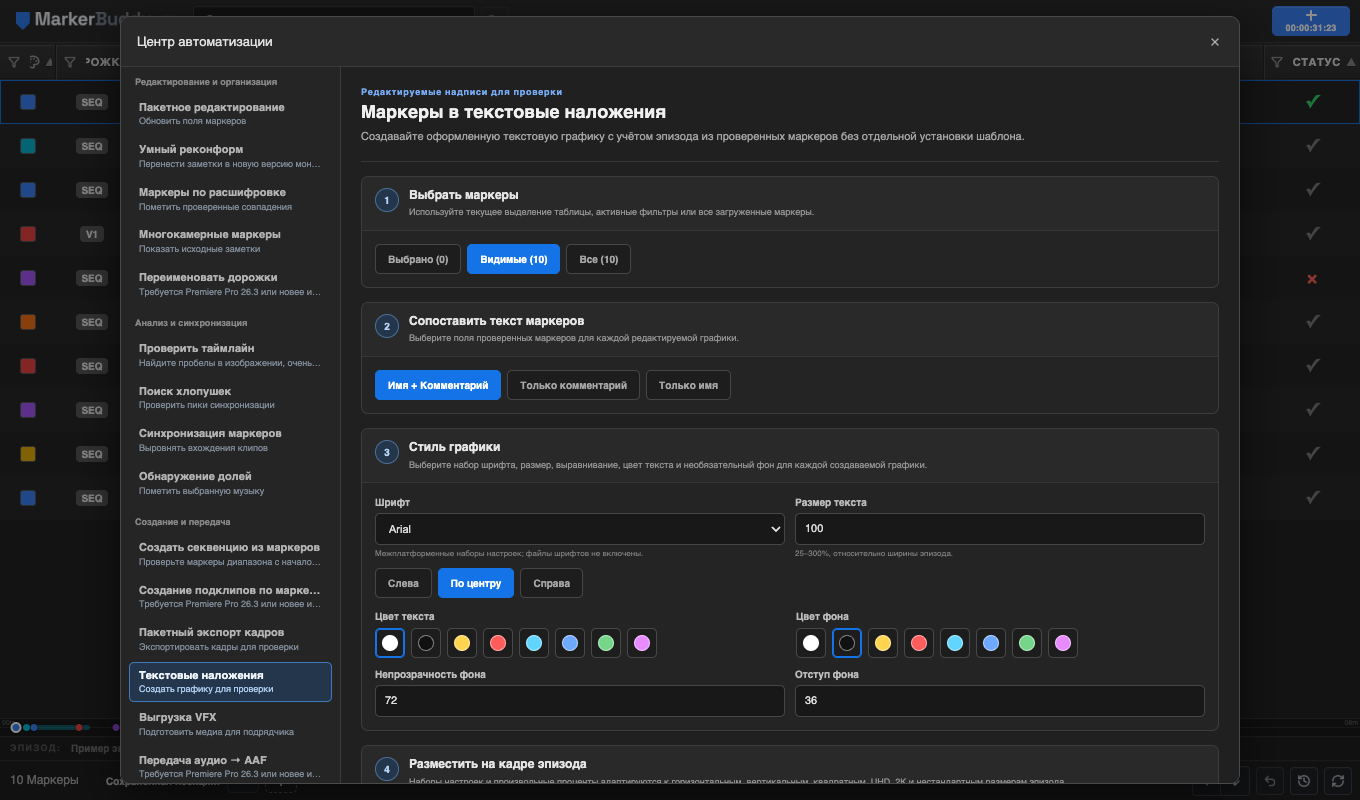This screenshot has height=800, width=1360.
Task: Refresh markers using the circular arrows icon
Action: point(1336,781)
